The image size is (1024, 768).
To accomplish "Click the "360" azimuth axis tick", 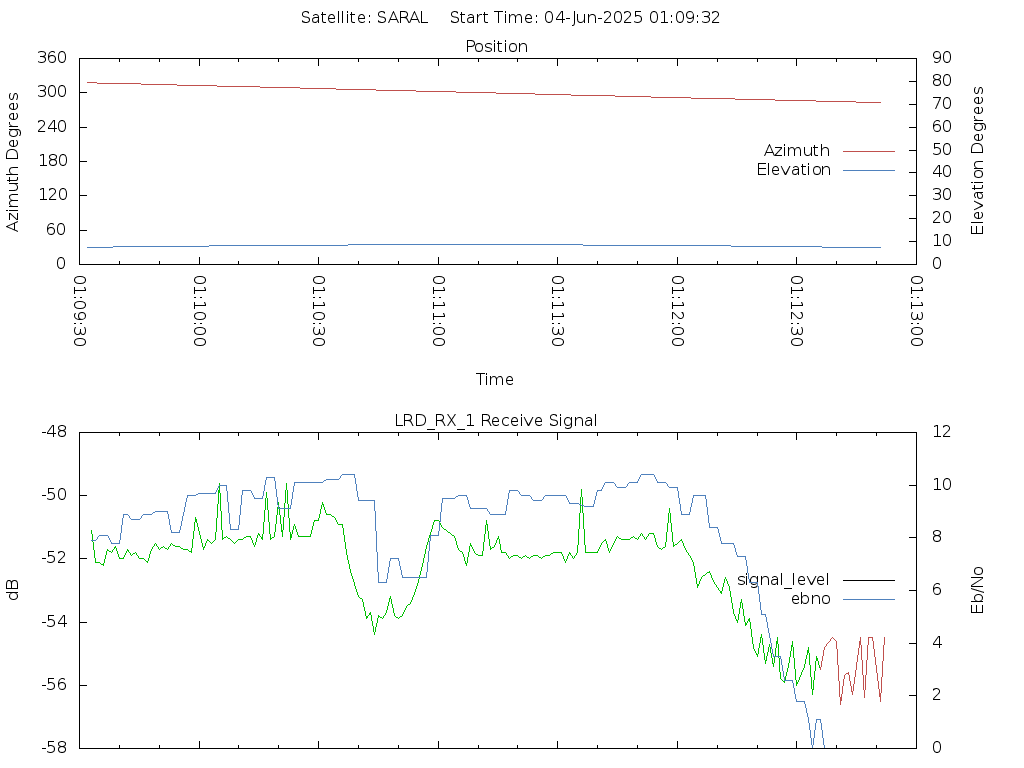I will pos(52,57).
